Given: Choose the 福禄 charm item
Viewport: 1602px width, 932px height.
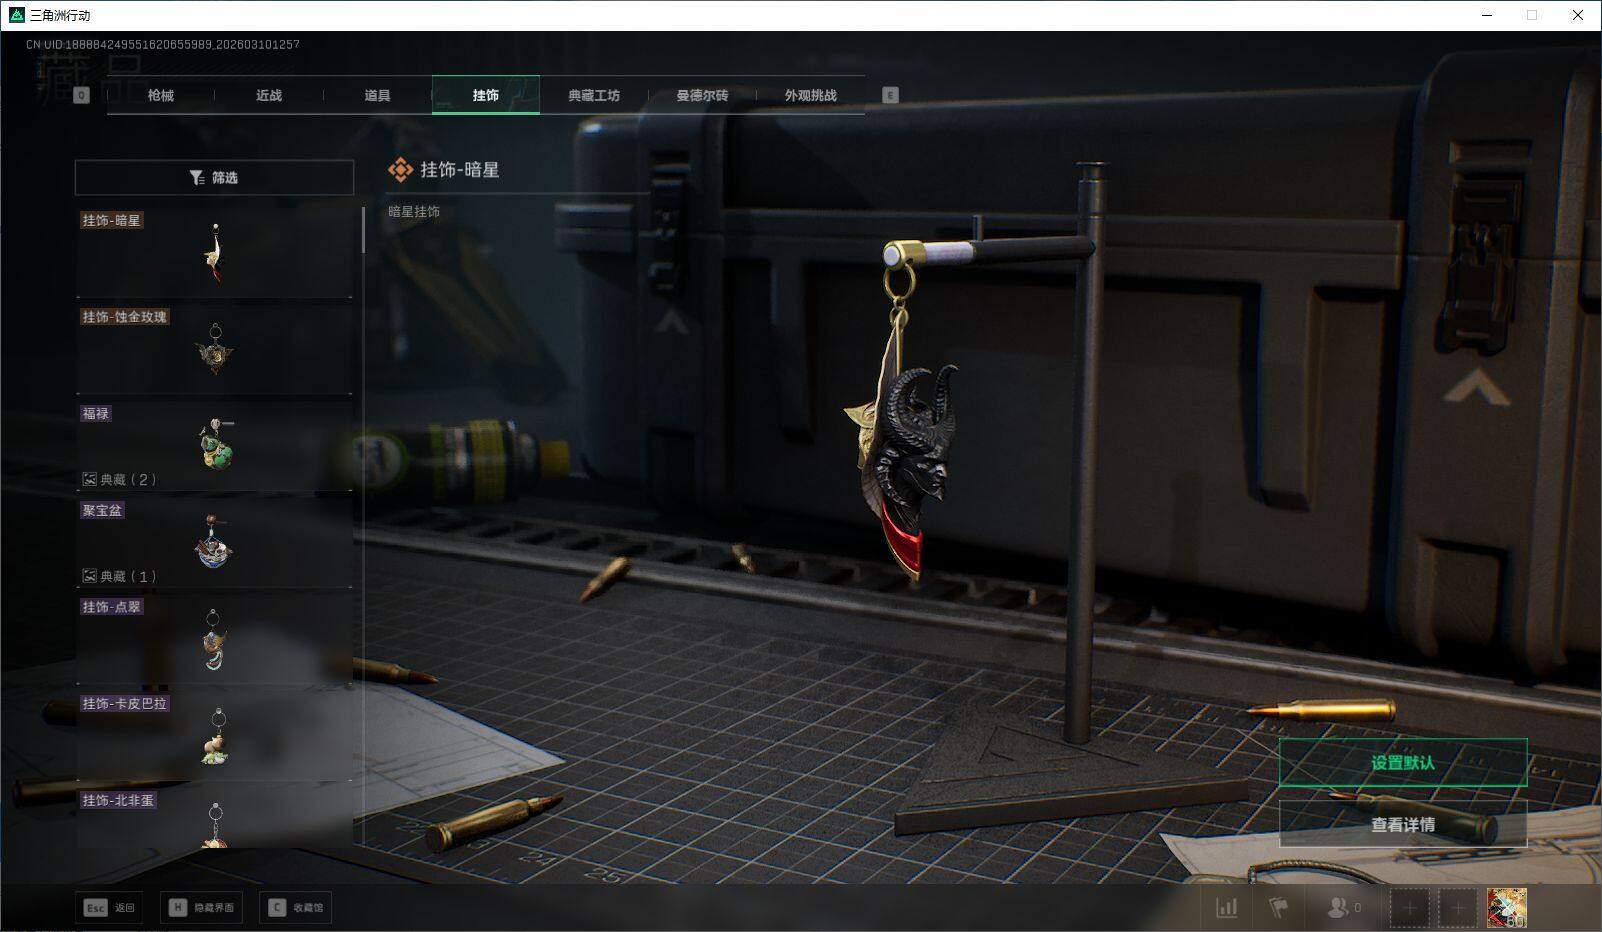Looking at the screenshot, I should click(x=215, y=445).
